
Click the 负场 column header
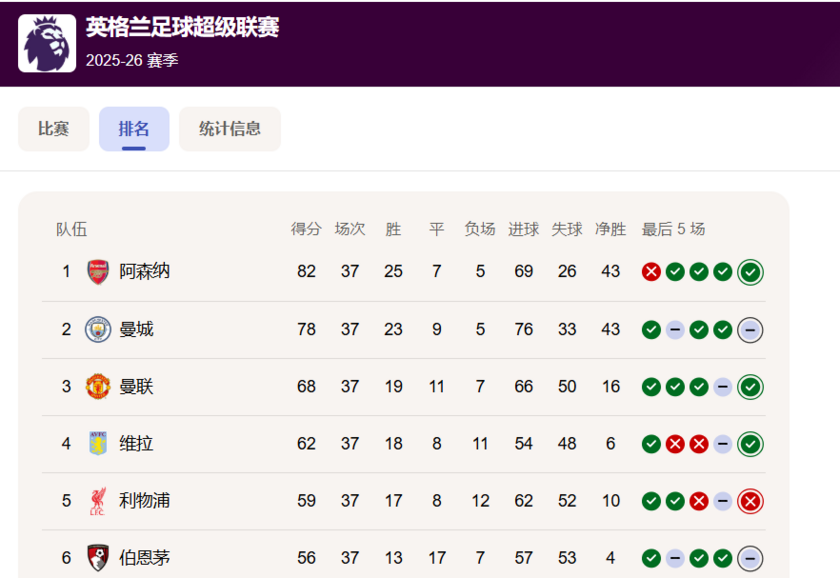(x=480, y=229)
